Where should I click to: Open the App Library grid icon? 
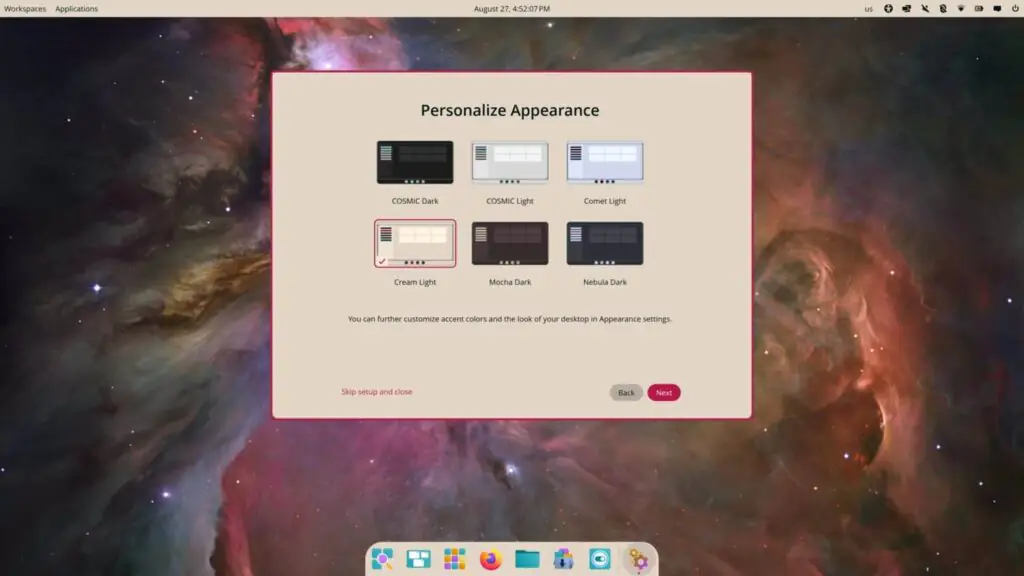point(455,559)
